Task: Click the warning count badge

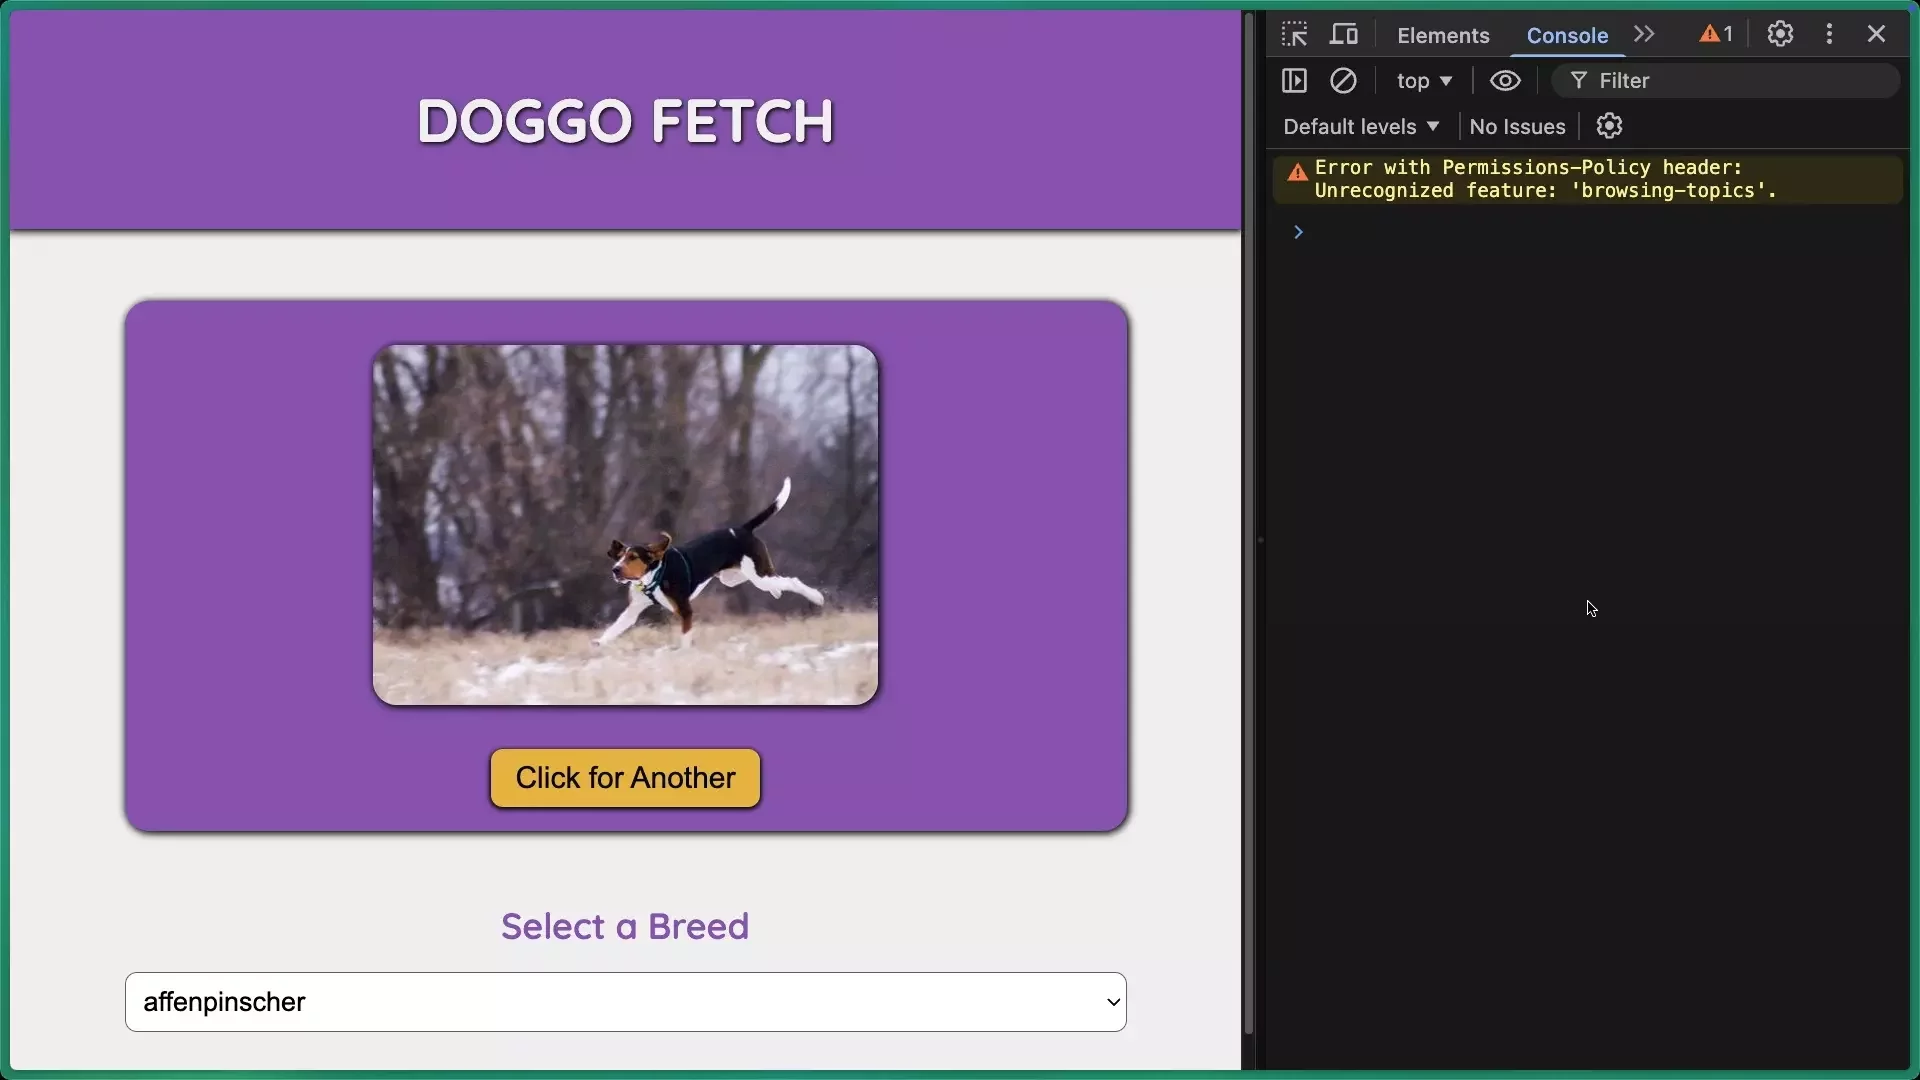Action: tap(1716, 34)
